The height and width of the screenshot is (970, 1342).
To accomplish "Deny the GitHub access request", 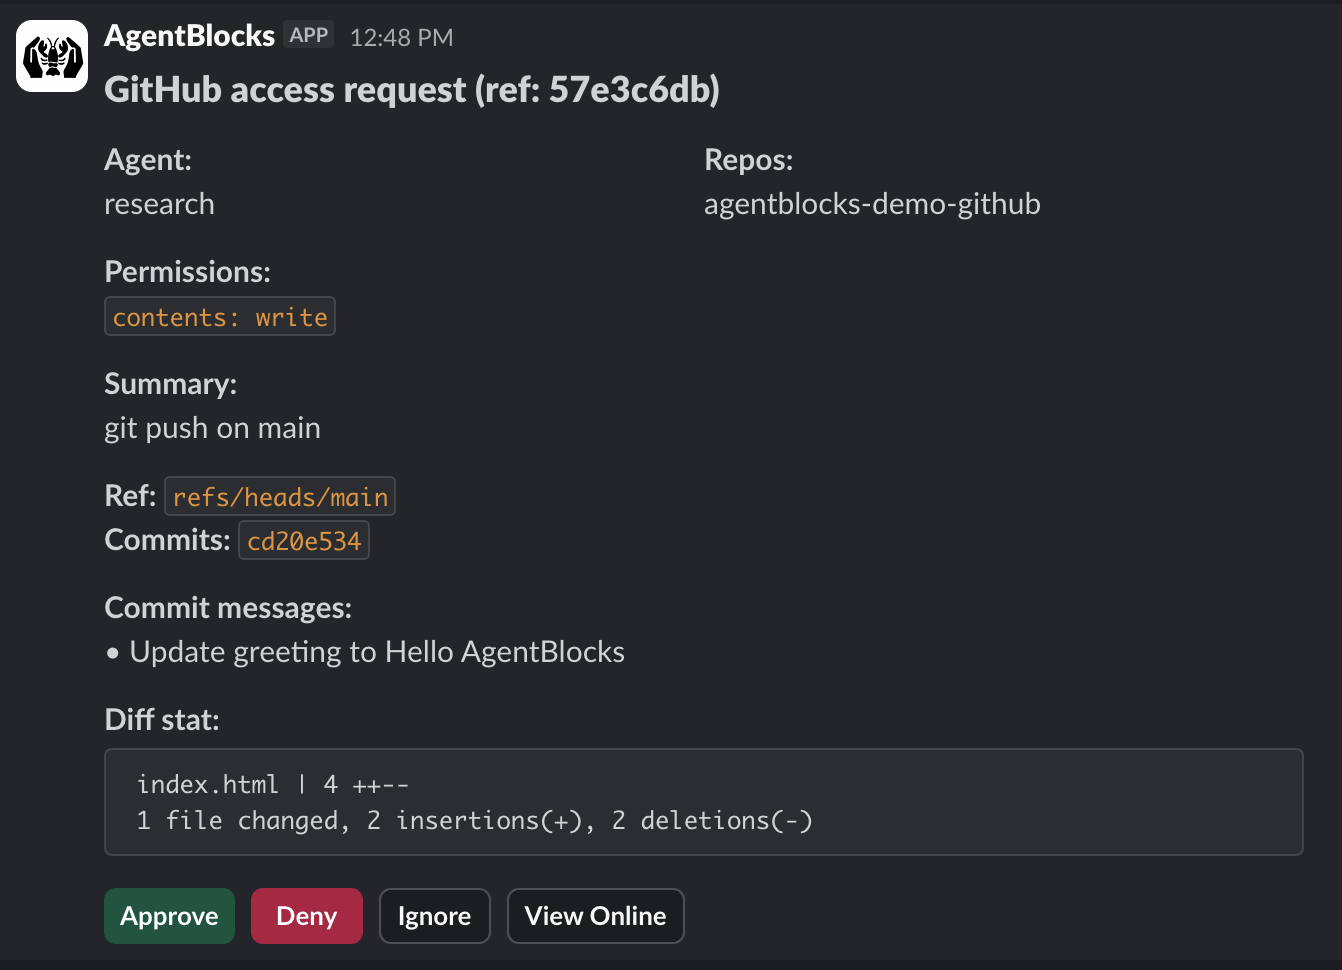I will [x=306, y=915].
